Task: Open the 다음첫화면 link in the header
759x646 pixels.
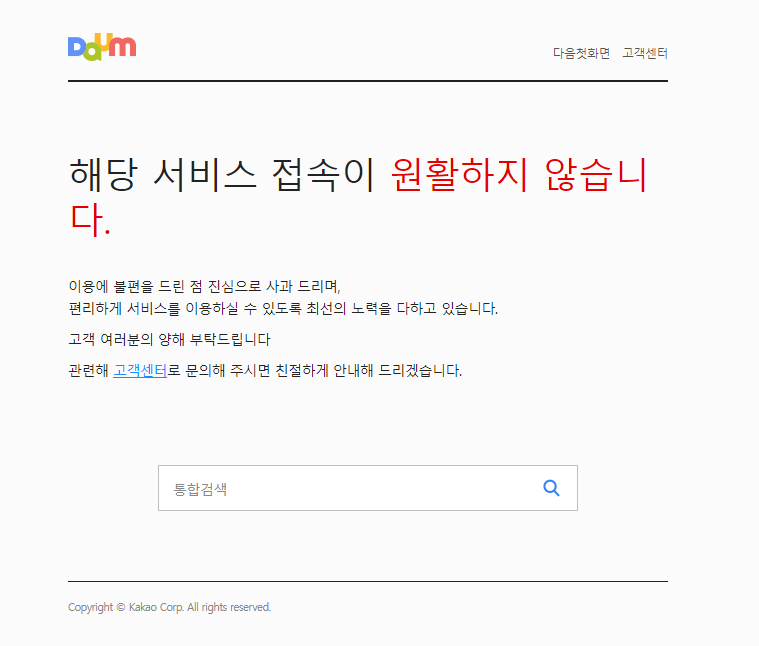Action: (x=581, y=53)
